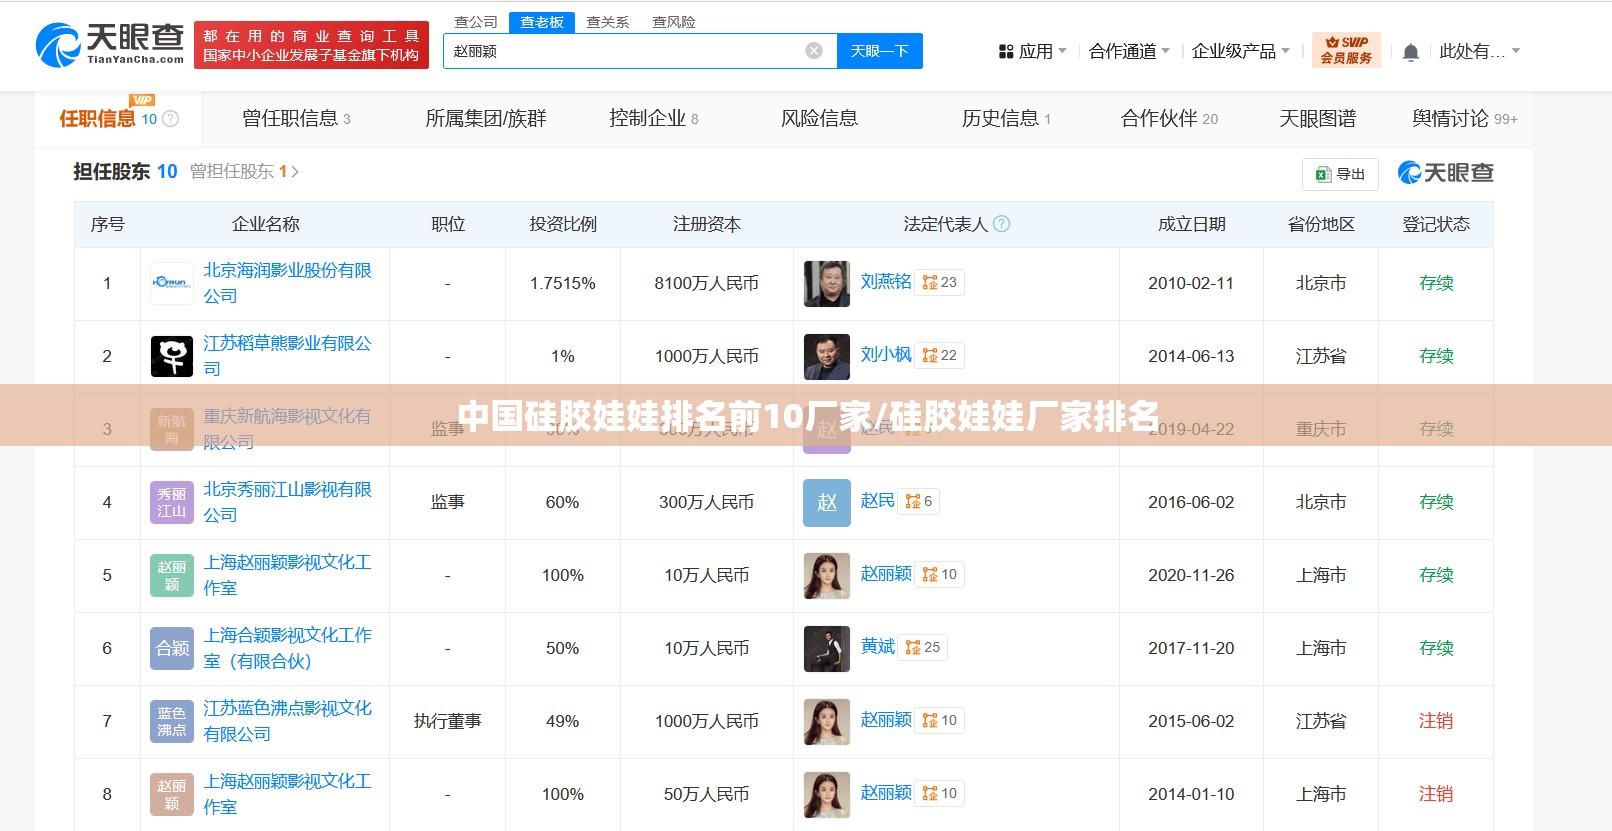Image resolution: width=1612 pixels, height=831 pixels.
Task: Switch to the 查公司 search tab
Action: coord(476,22)
